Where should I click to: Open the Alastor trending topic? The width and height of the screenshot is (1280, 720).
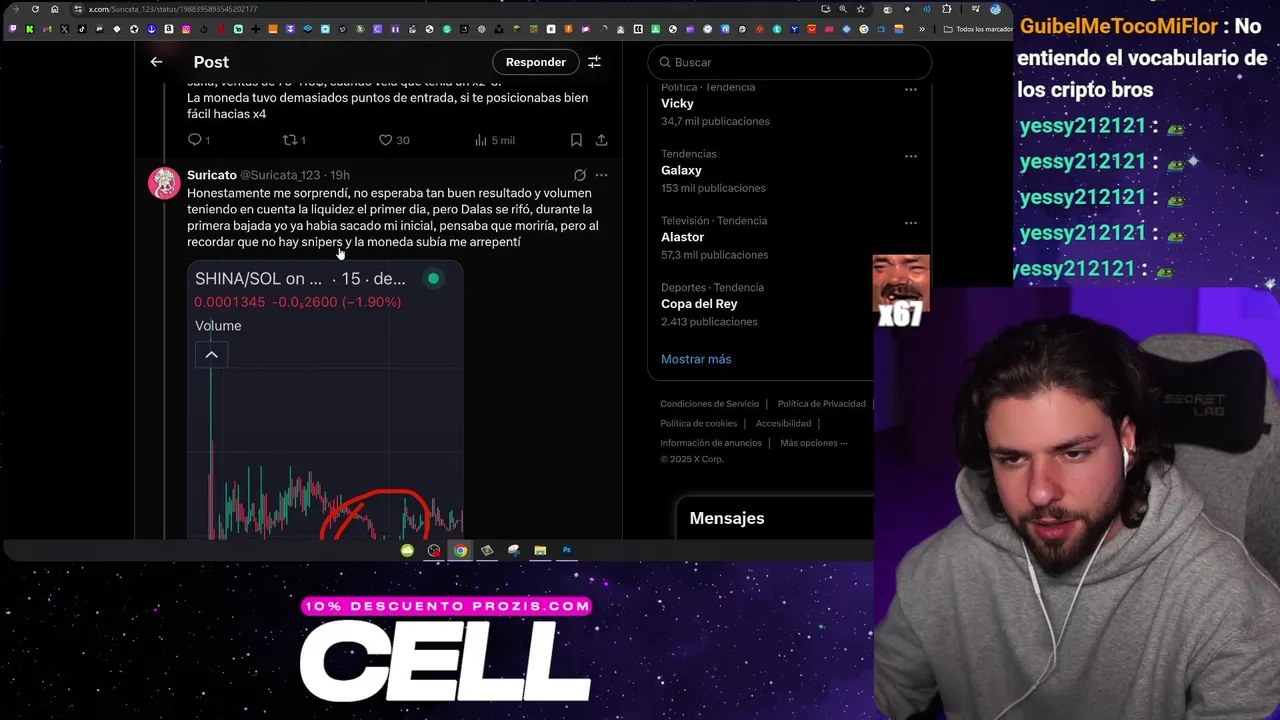[682, 237]
